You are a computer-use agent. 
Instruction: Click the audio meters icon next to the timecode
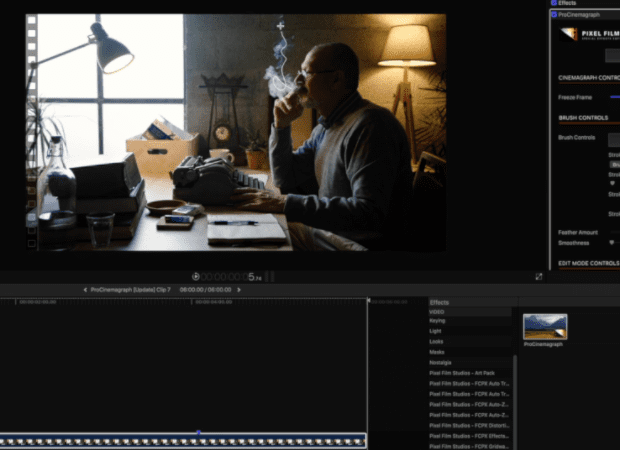pyautogui.click(x=270, y=277)
